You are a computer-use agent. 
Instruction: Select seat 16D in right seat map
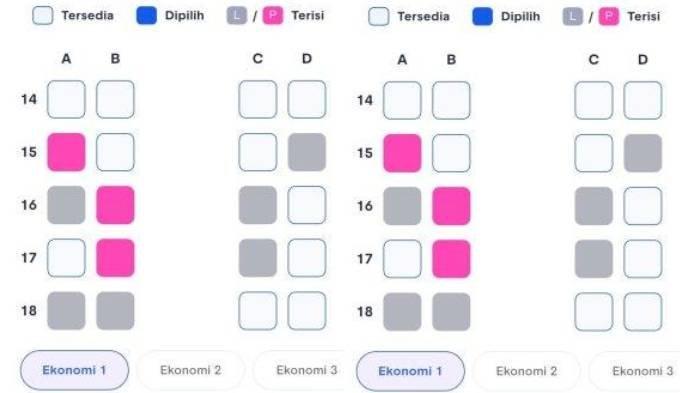click(x=642, y=206)
